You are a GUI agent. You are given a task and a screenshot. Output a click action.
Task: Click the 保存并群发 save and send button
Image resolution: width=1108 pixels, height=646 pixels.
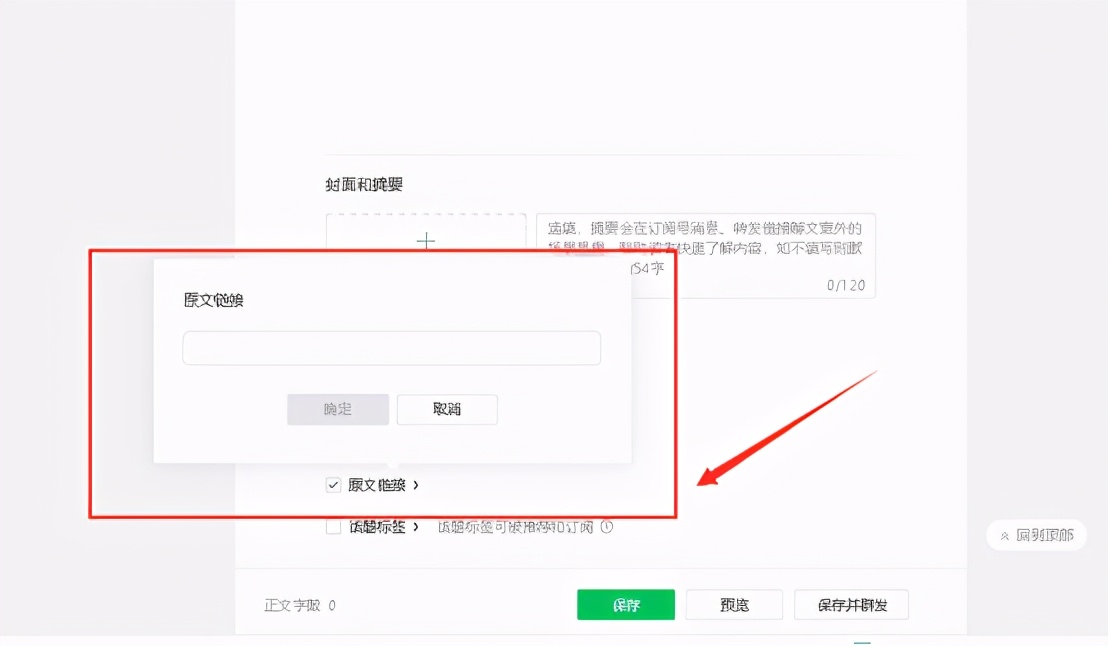[851, 604]
